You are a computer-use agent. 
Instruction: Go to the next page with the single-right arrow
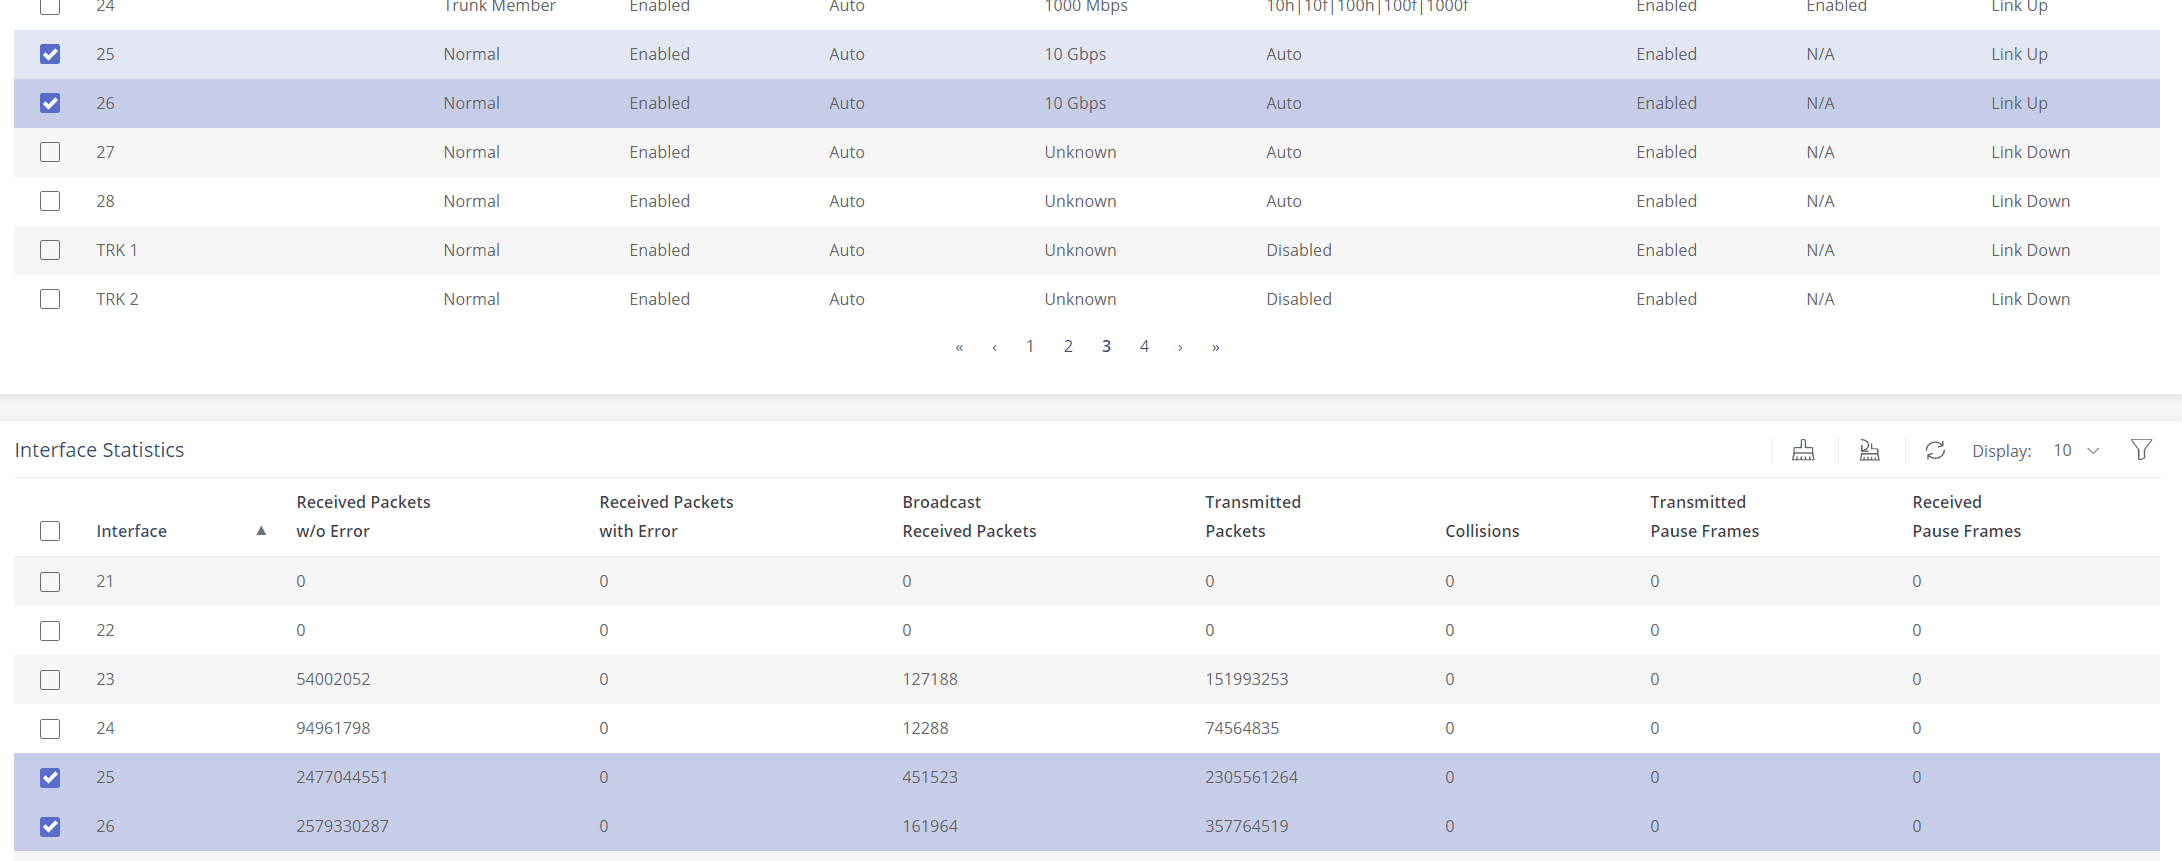pyautogui.click(x=1180, y=347)
